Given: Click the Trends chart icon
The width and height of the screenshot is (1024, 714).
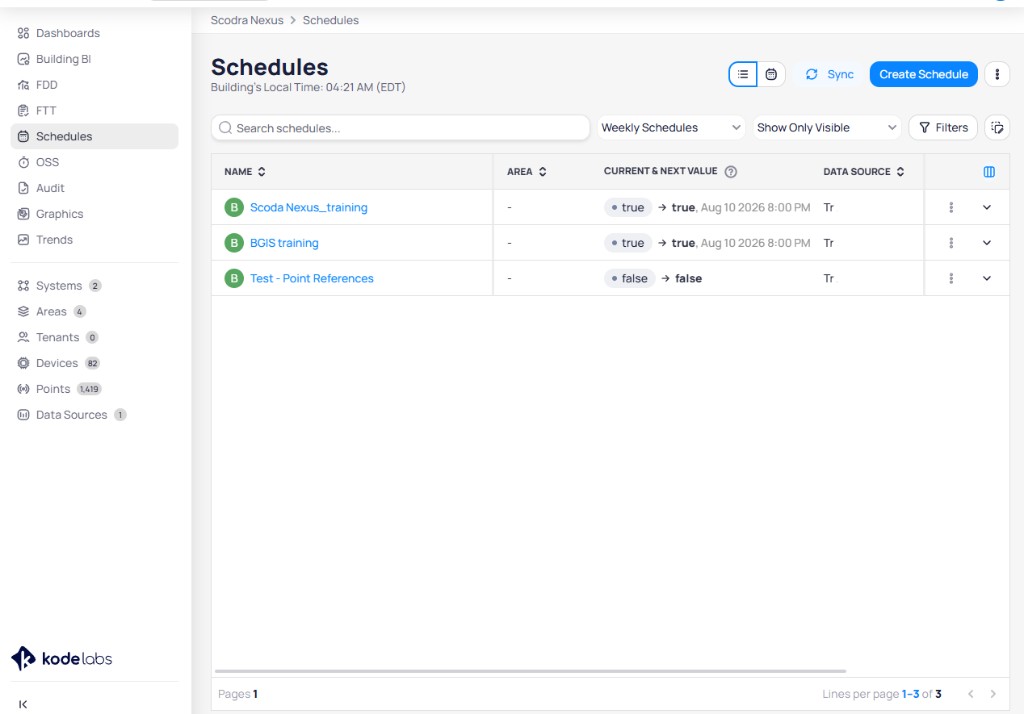Looking at the screenshot, I should (24, 240).
